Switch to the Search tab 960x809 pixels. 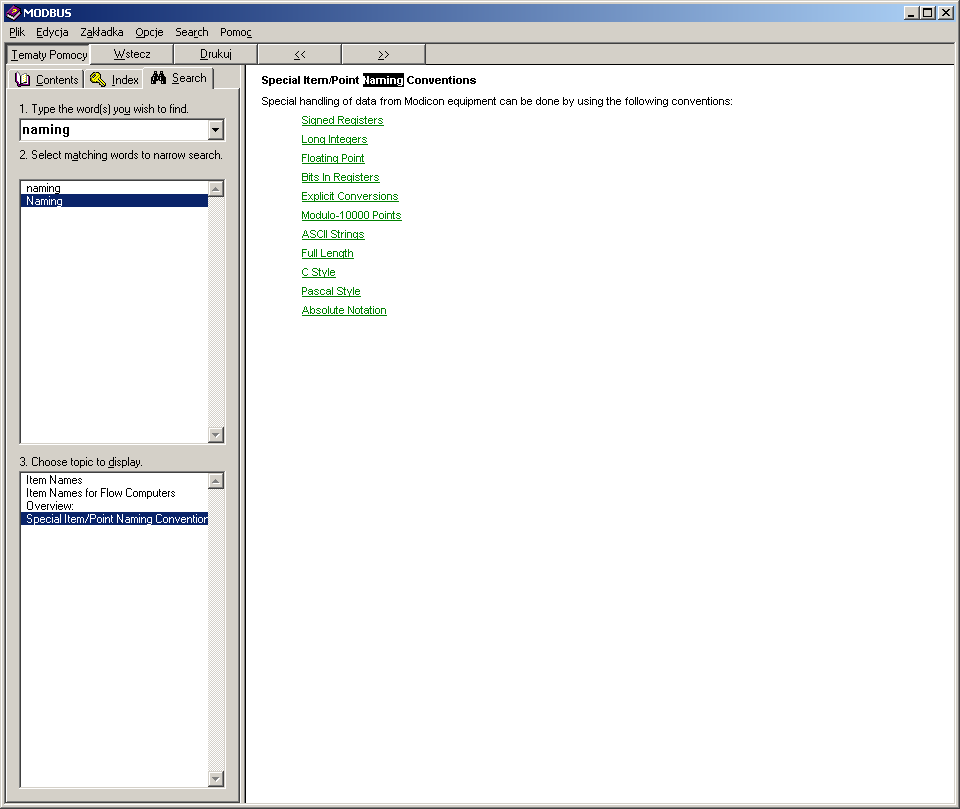pos(179,78)
